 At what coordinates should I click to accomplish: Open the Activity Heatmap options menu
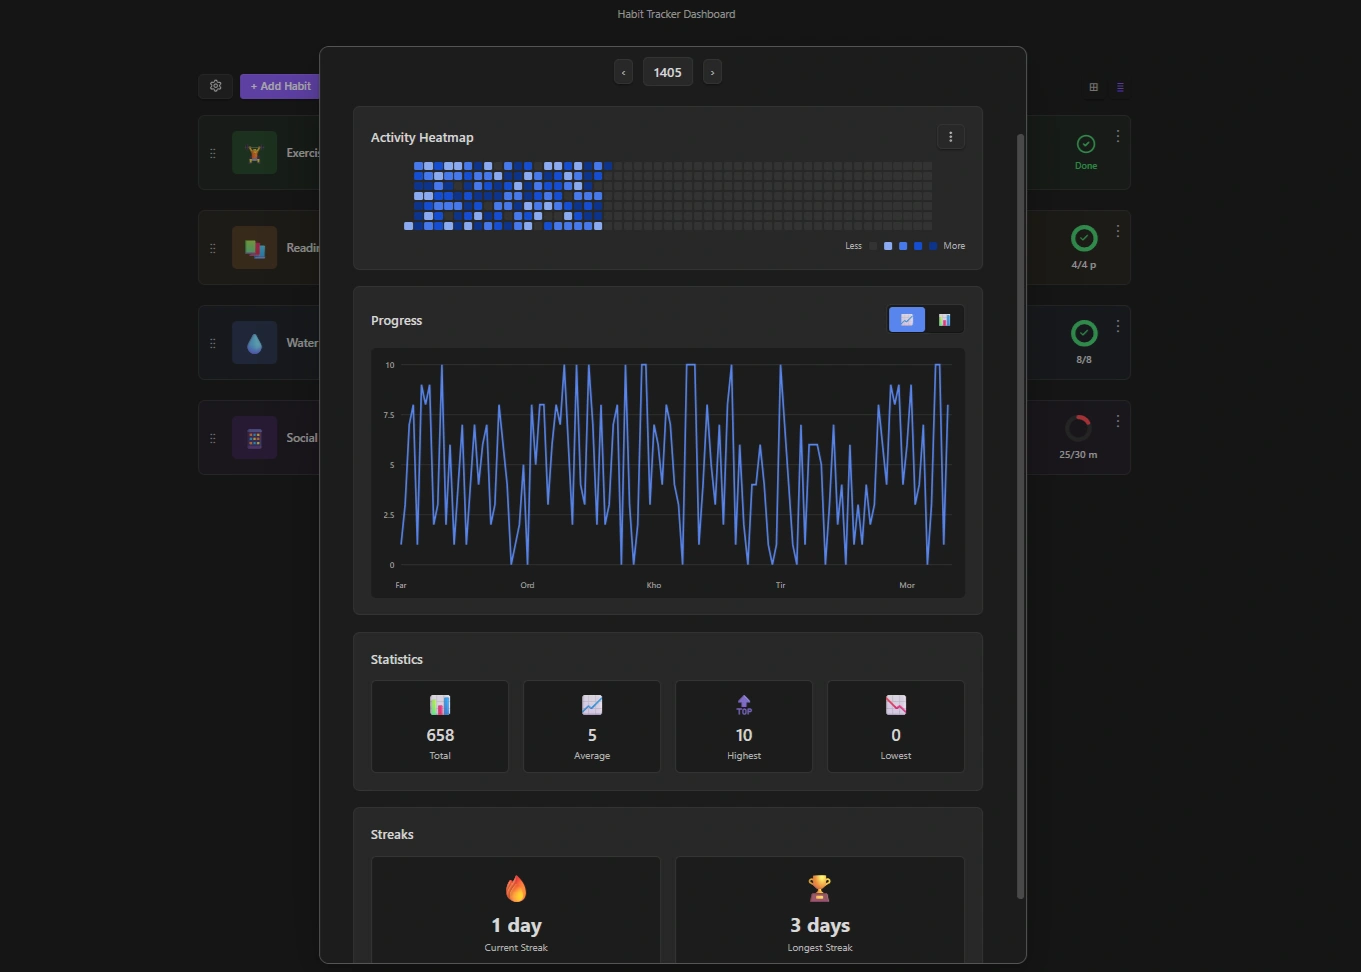[951, 137]
